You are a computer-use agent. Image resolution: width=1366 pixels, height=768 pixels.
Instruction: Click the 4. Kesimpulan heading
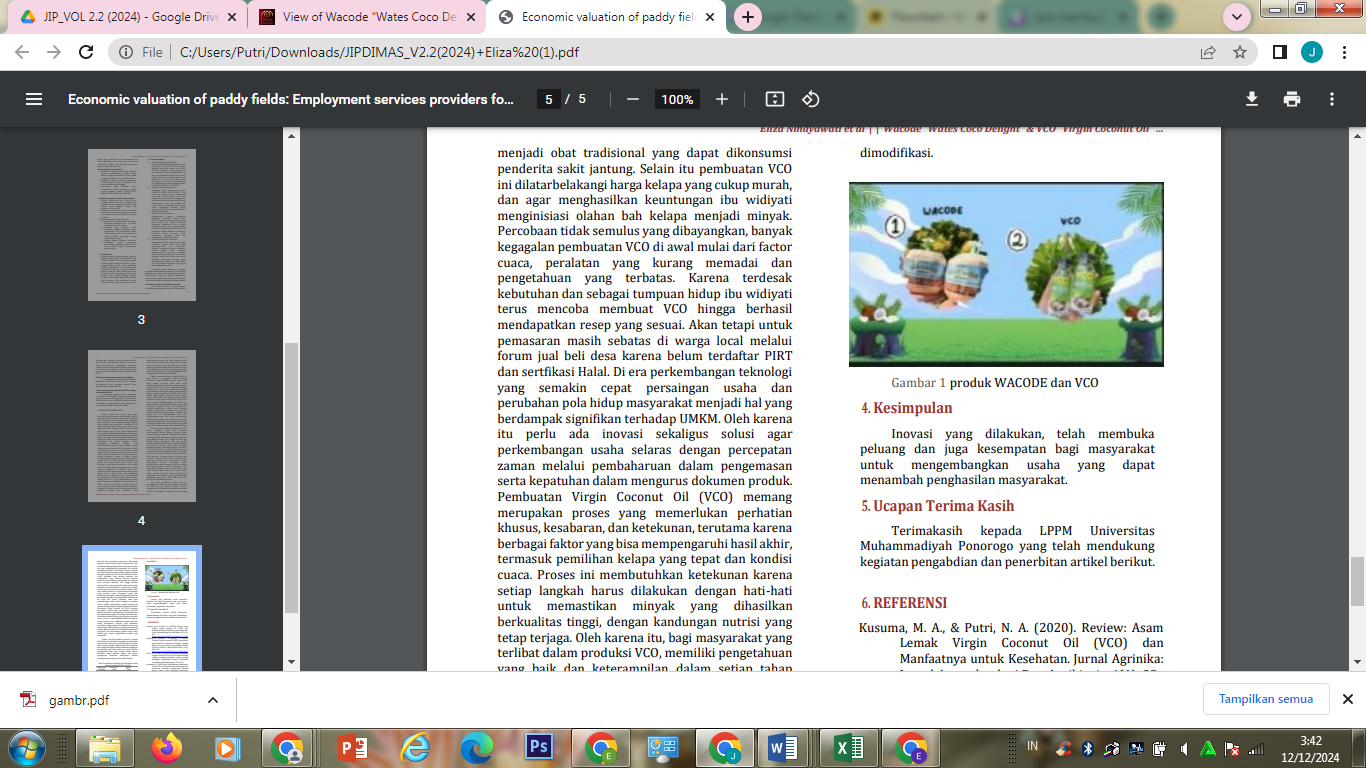tap(907, 408)
